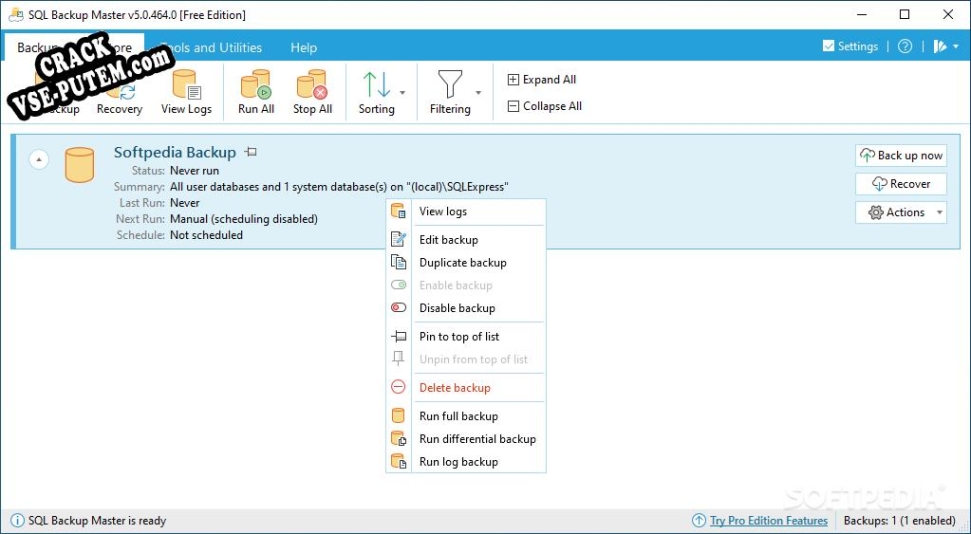Click 'SQL Backup Master is ready' status text
The image size is (971, 534).
pyautogui.click(x=97, y=521)
